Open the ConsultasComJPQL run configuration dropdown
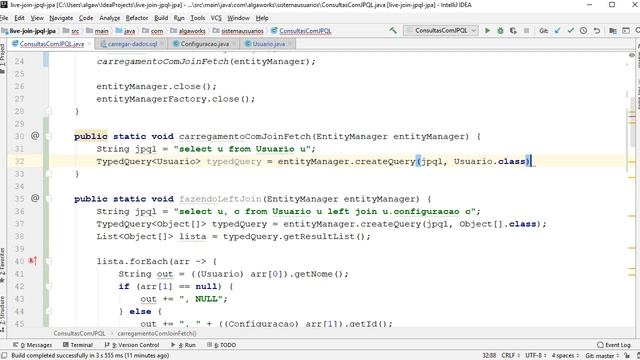 coord(441,31)
